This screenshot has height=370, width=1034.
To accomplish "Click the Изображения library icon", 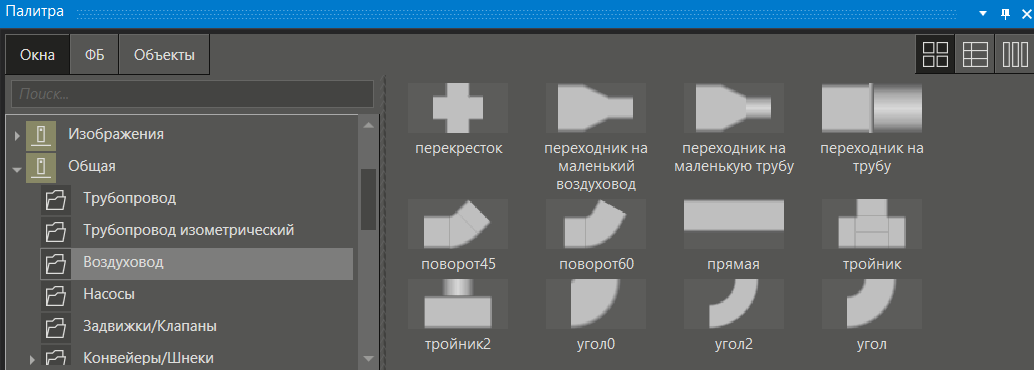I will coord(41,135).
